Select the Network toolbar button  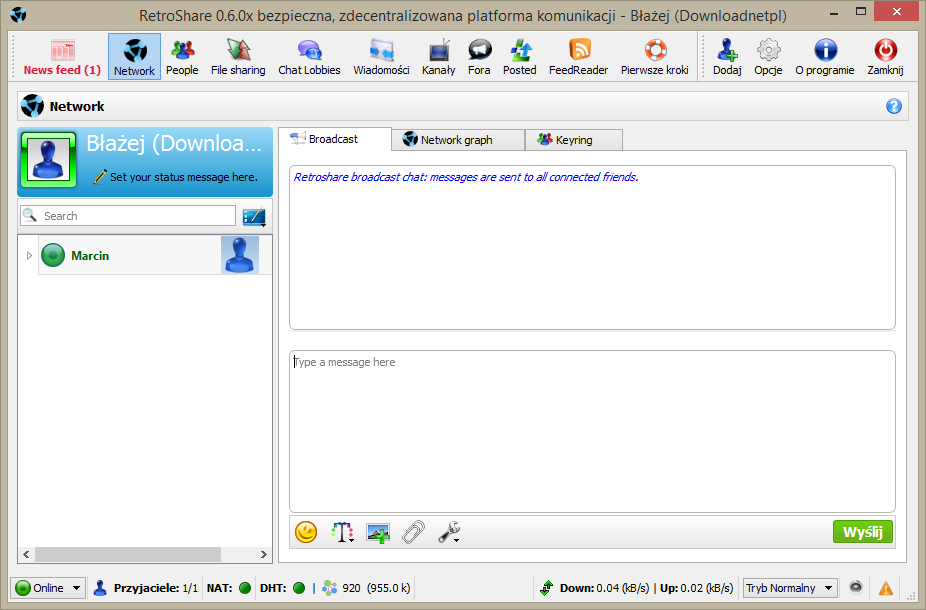point(134,57)
